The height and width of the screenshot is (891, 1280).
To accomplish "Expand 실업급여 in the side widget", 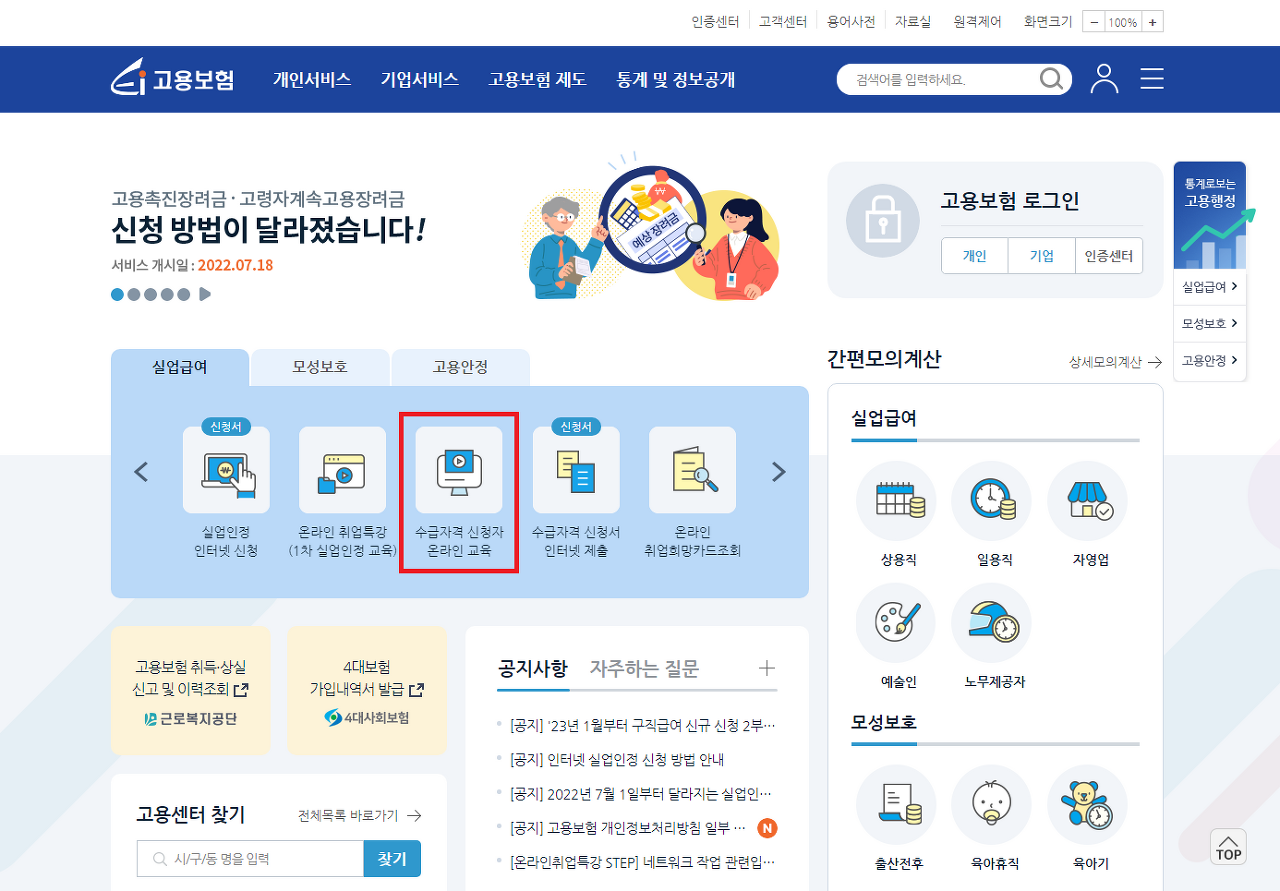I will (x=1210, y=287).
